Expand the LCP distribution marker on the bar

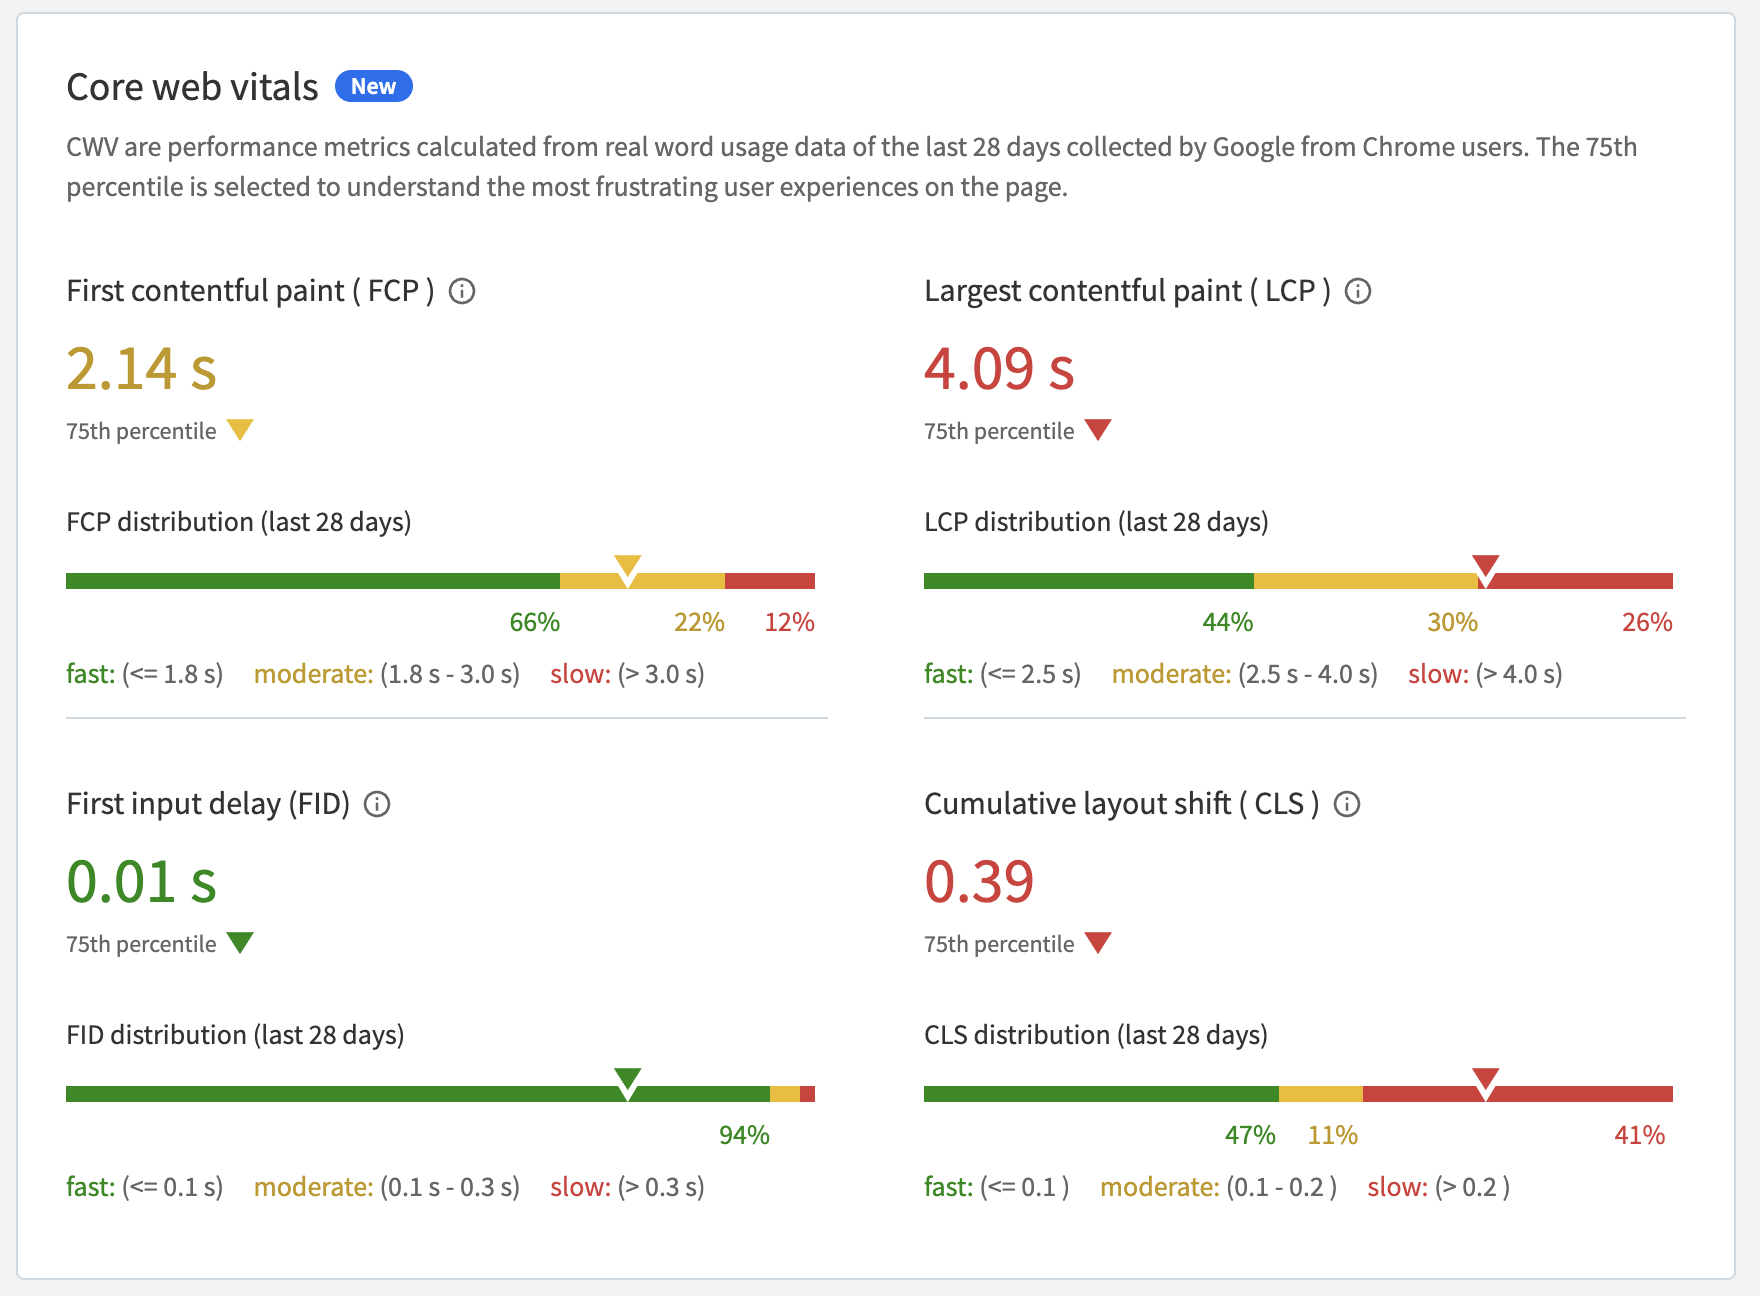(1486, 566)
